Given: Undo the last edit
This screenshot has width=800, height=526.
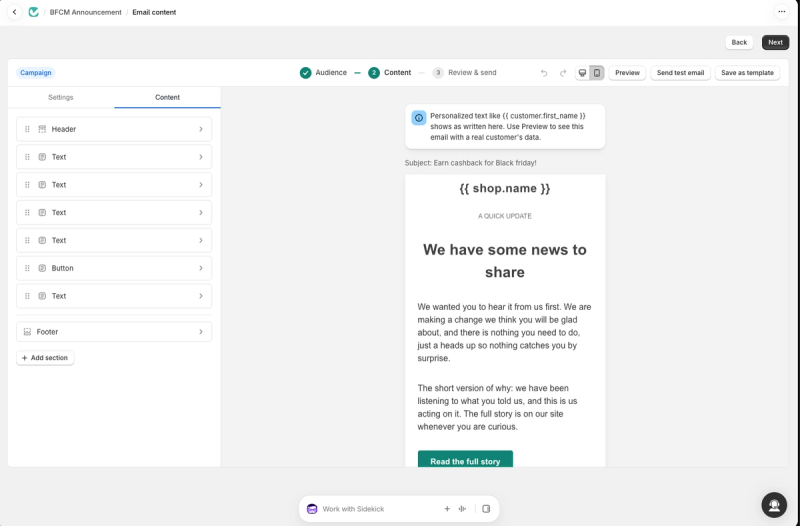Looking at the screenshot, I should point(544,73).
